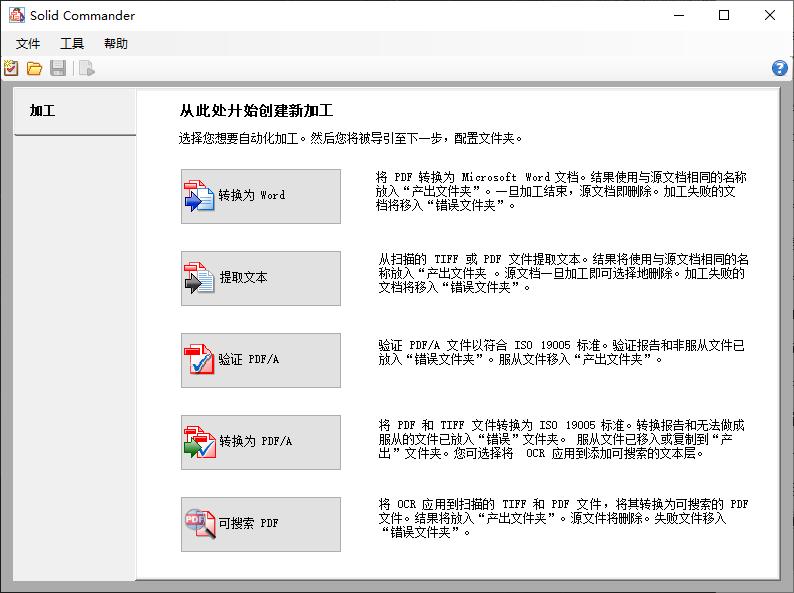Click the description about ISO 19005 验证报告

point(561,352)
